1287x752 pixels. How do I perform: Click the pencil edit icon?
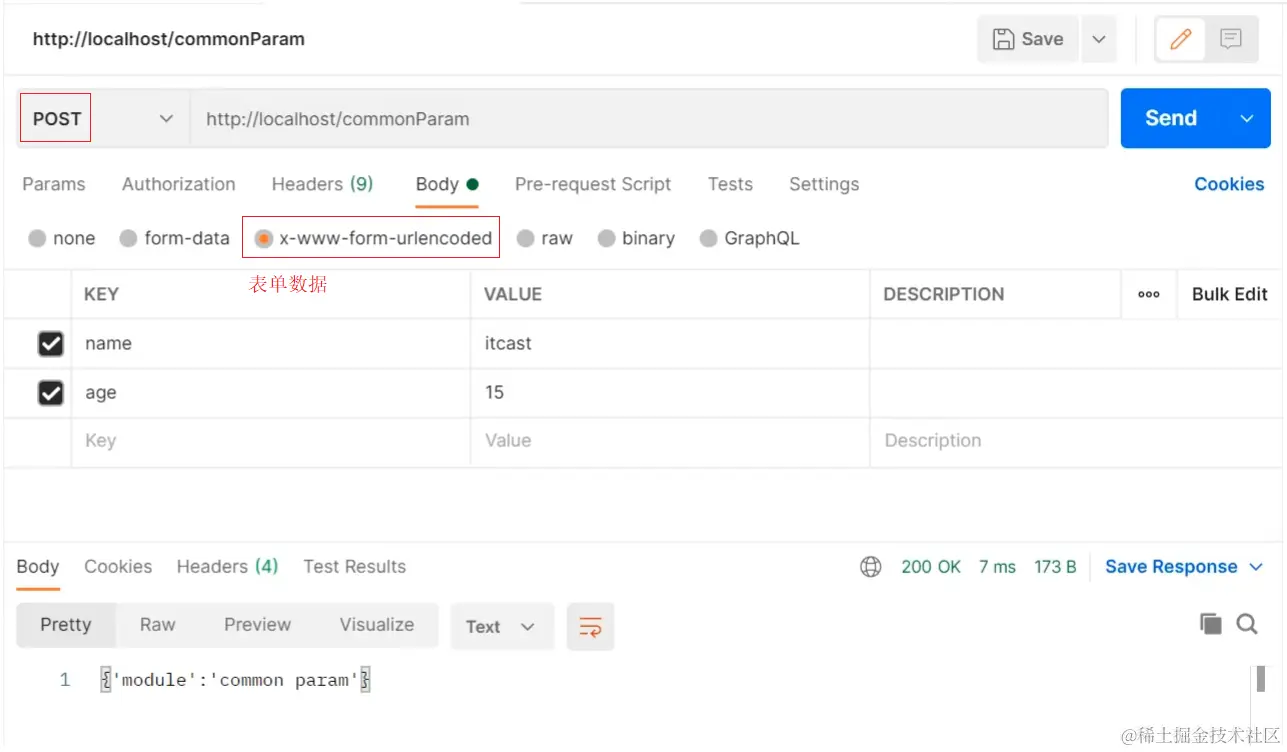click(x=1180, y=39)
